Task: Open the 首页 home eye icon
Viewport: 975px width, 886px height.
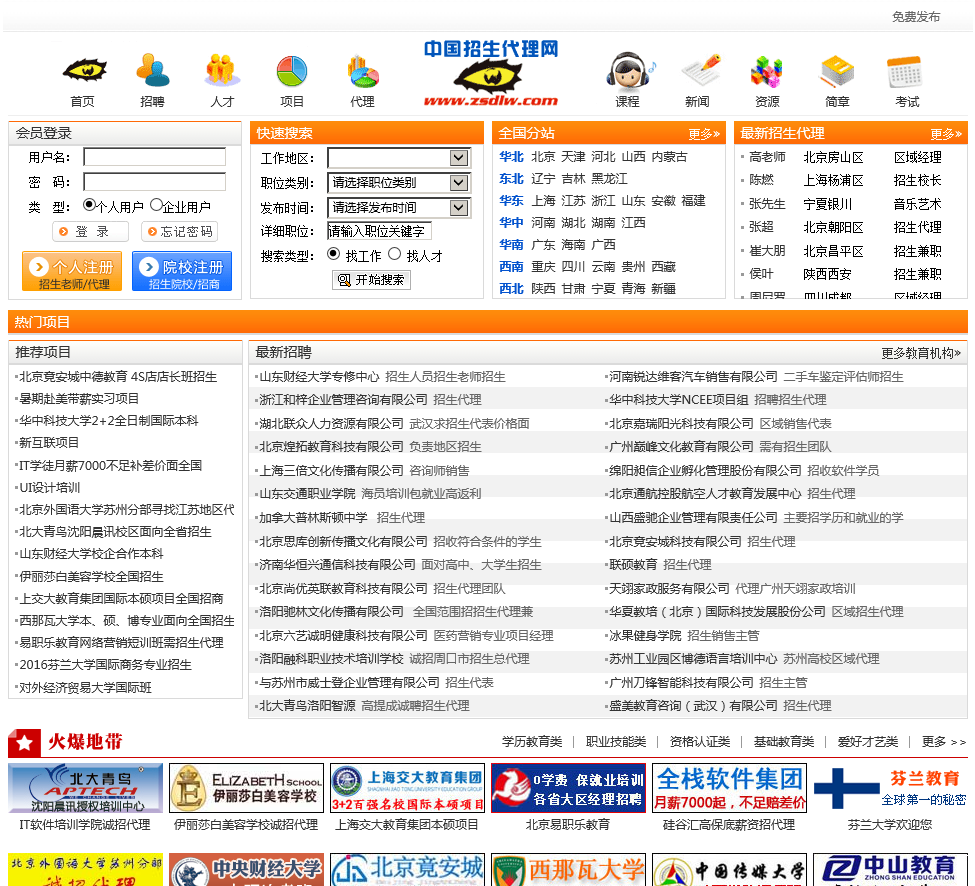Action: (x=84, y=71)
